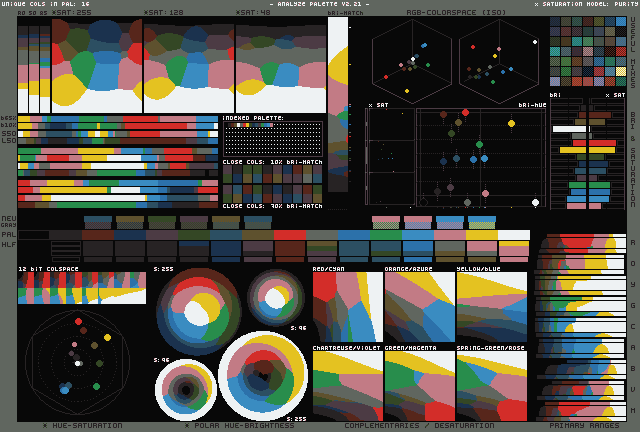This screenshot has width=640, height=432.
Task: Pick the red swatch in PAL row
Action: [289, 235]
